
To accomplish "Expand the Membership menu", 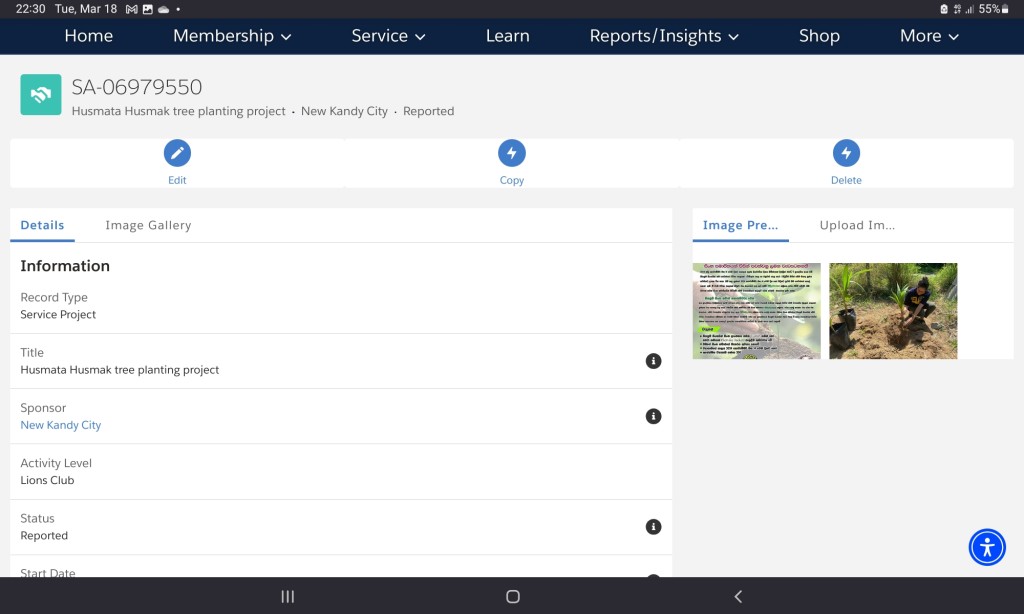I will (232, 36).
